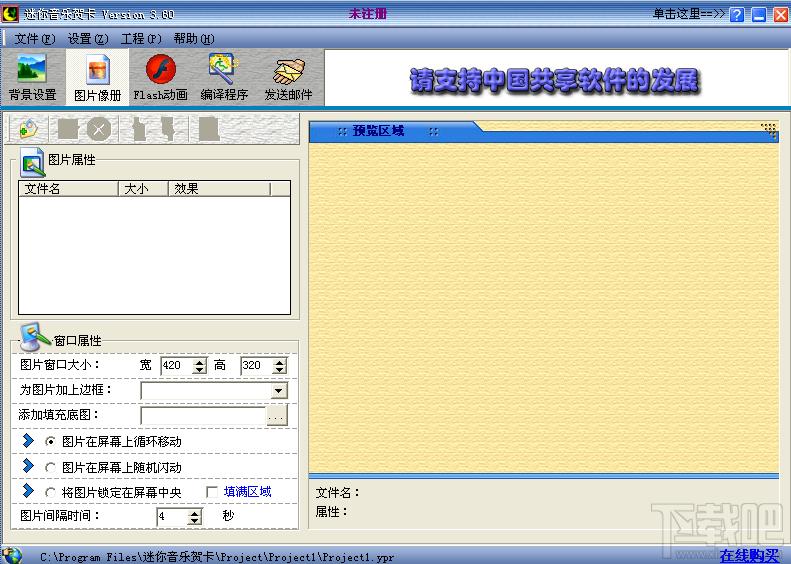Browse for 添加填充底图 with the ... button
791x564 pixels.
276,416
